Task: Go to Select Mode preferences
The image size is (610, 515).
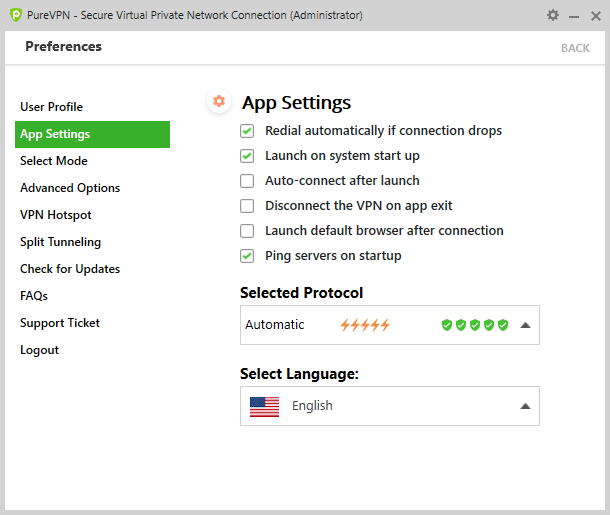Action: click(x=54, y=161)
